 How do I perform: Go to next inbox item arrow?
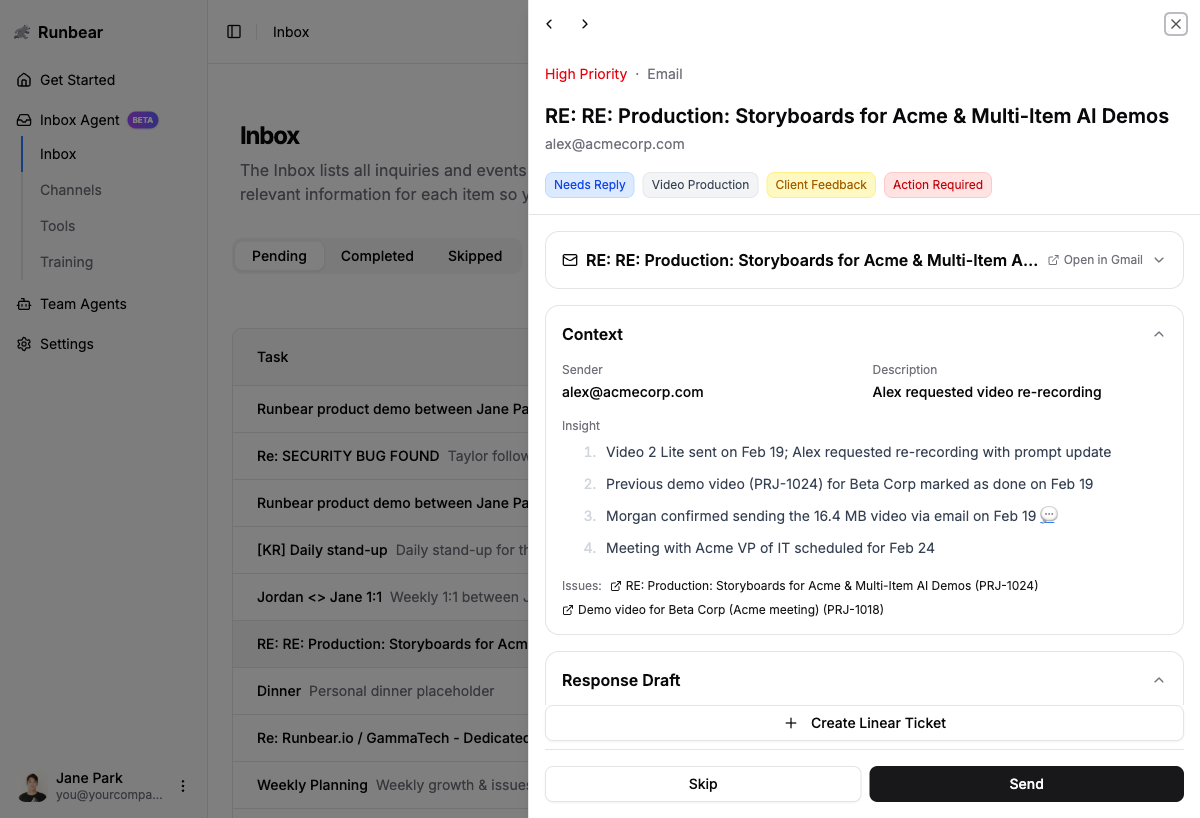[585, 24]
